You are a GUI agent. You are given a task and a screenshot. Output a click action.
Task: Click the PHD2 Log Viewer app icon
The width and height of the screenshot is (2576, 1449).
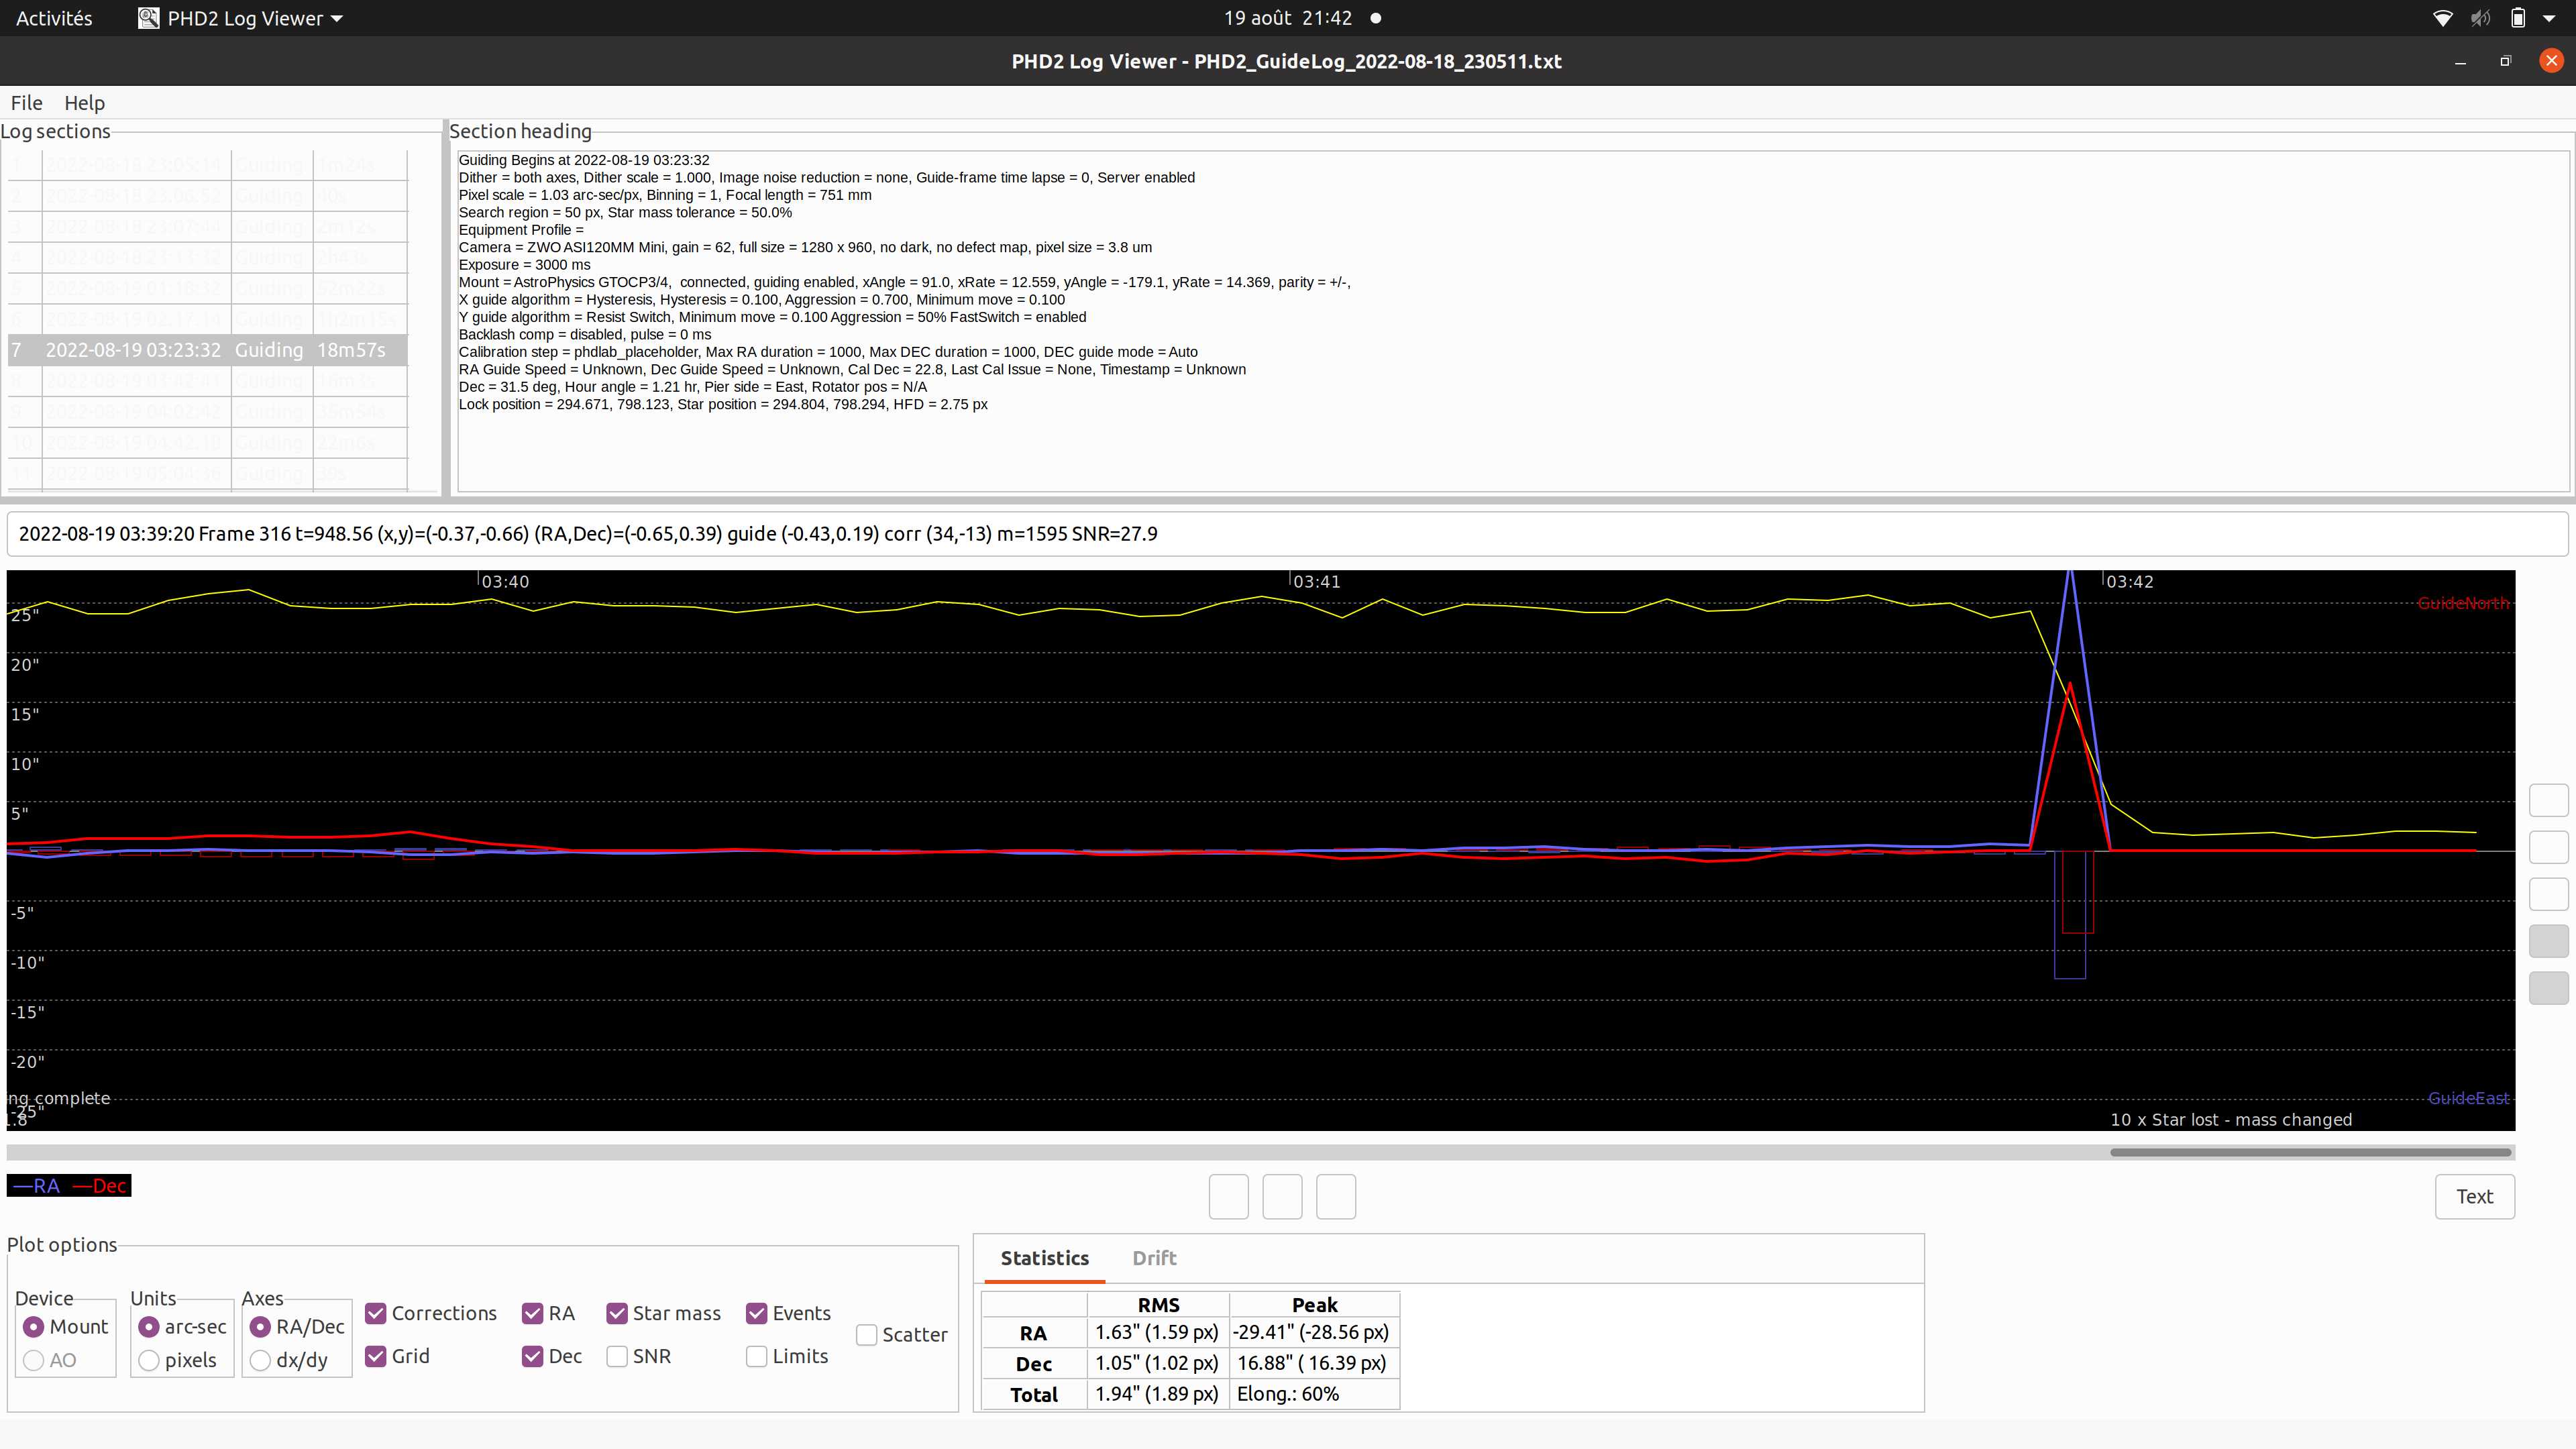click(x=148, y=18)
